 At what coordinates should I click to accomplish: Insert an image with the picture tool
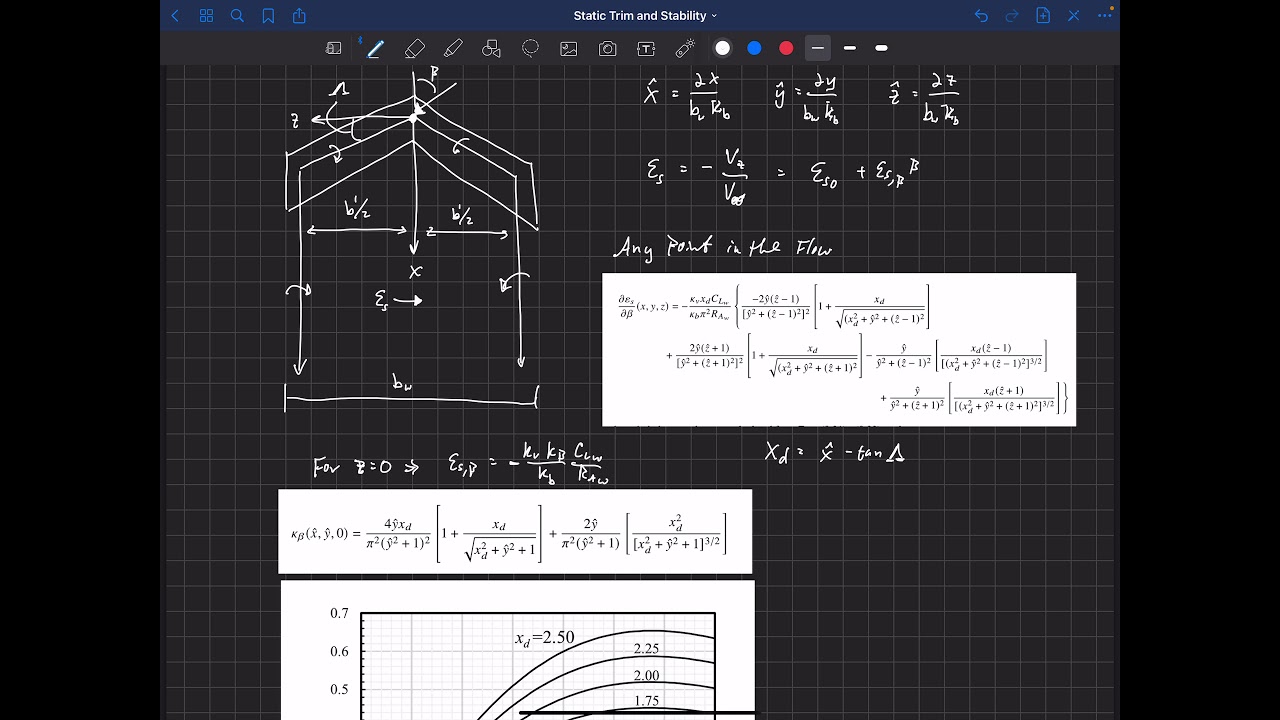pos(569,48)
